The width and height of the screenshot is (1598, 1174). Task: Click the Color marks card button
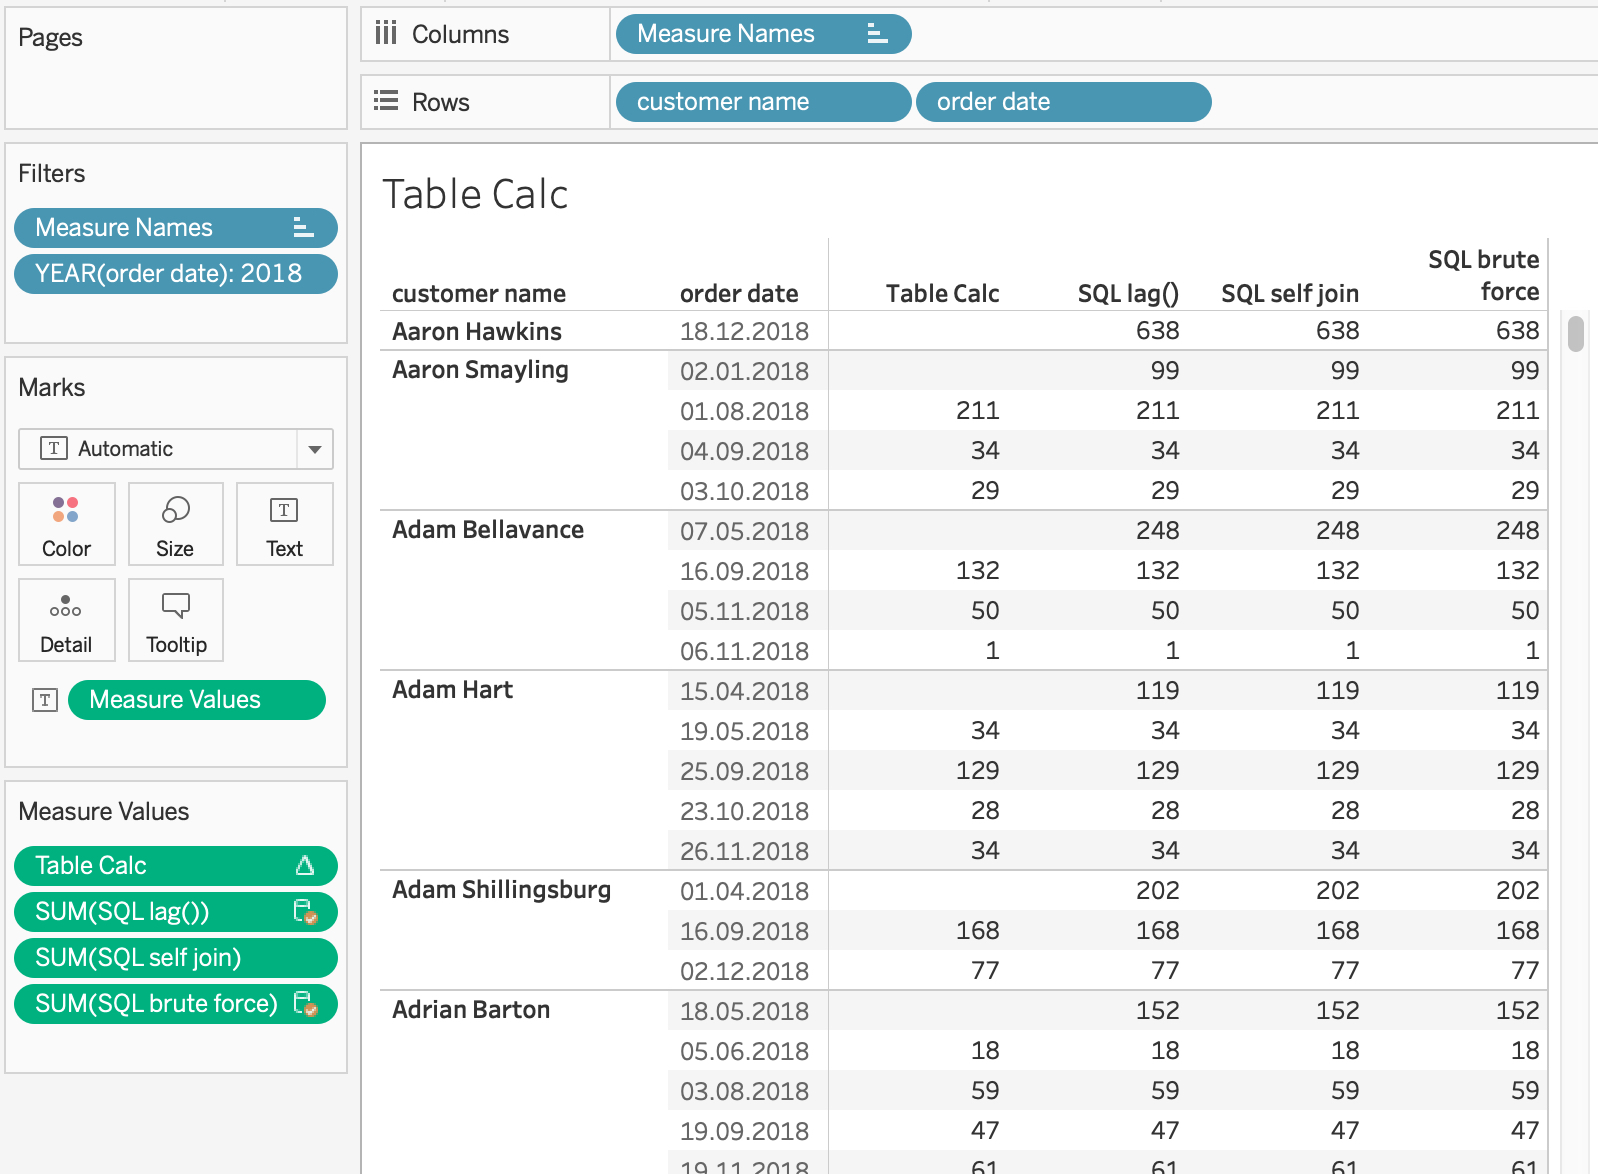[x=67, y=524]
